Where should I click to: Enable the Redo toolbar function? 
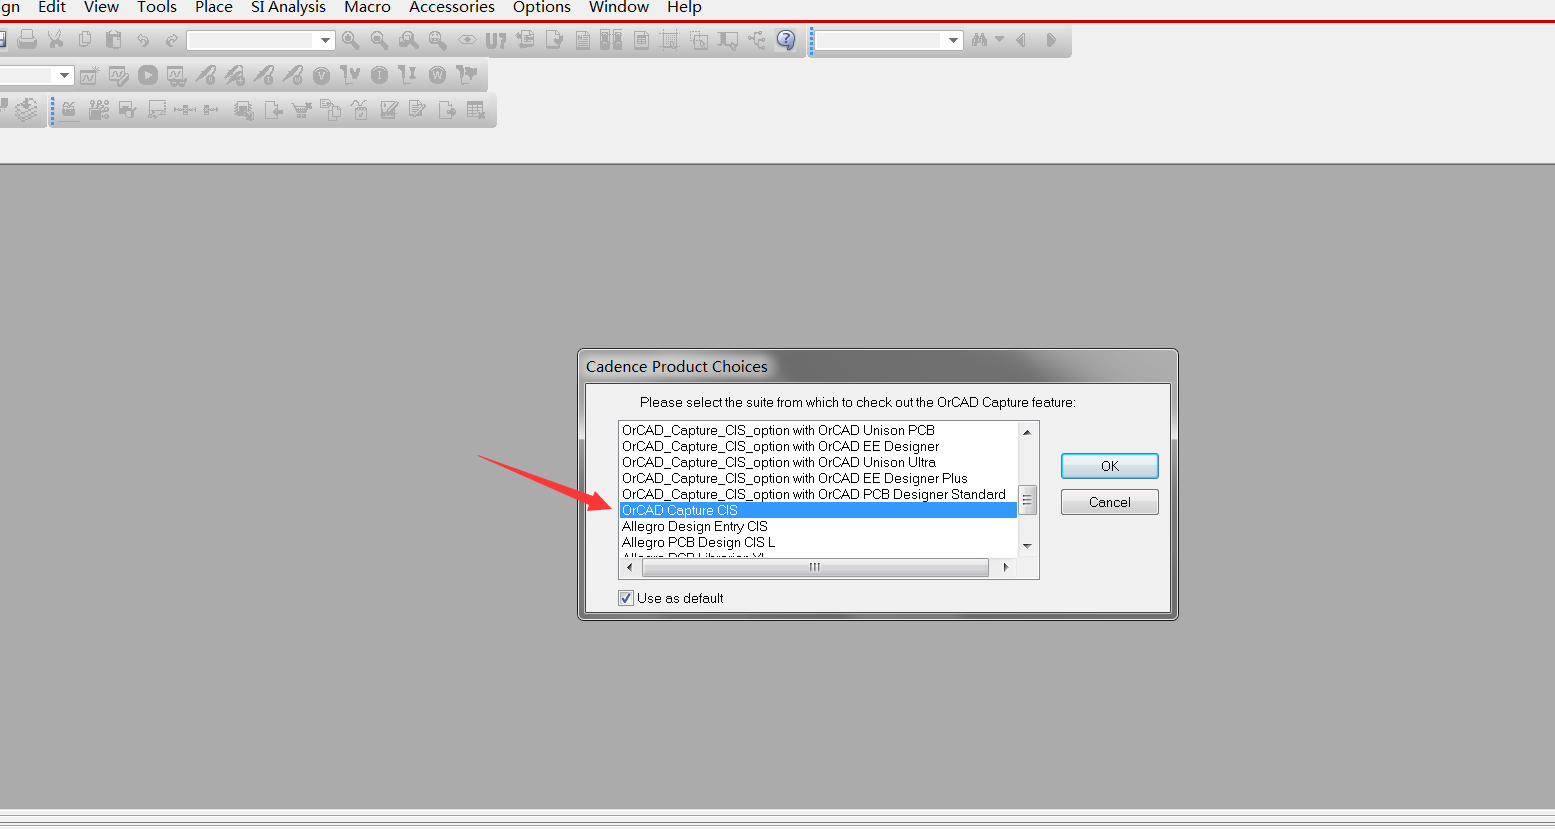tap(171, 40)
